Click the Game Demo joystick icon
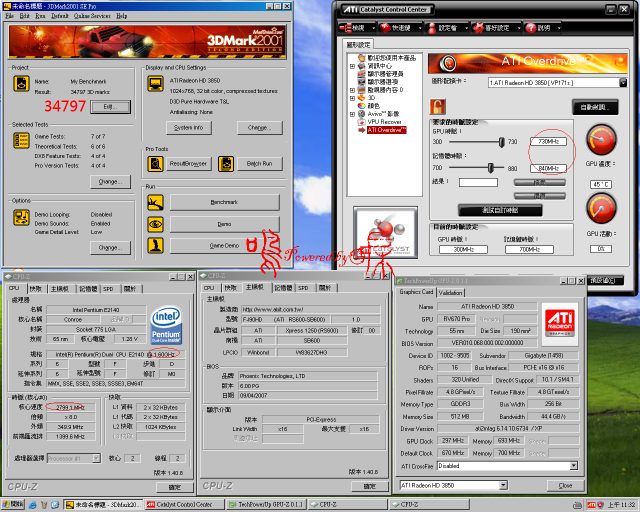The width and height of the screenshot is (640, 512). click(155, 245)
